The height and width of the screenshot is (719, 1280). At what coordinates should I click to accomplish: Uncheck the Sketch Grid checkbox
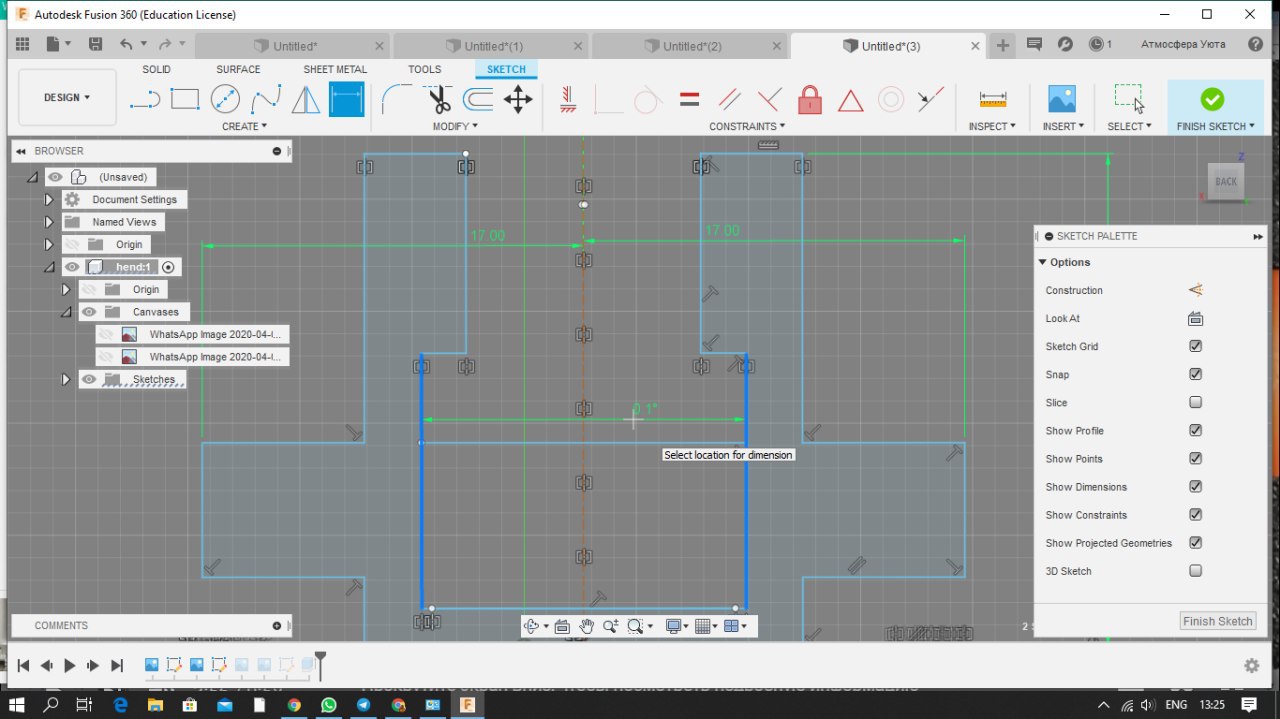coord(1195,346)
